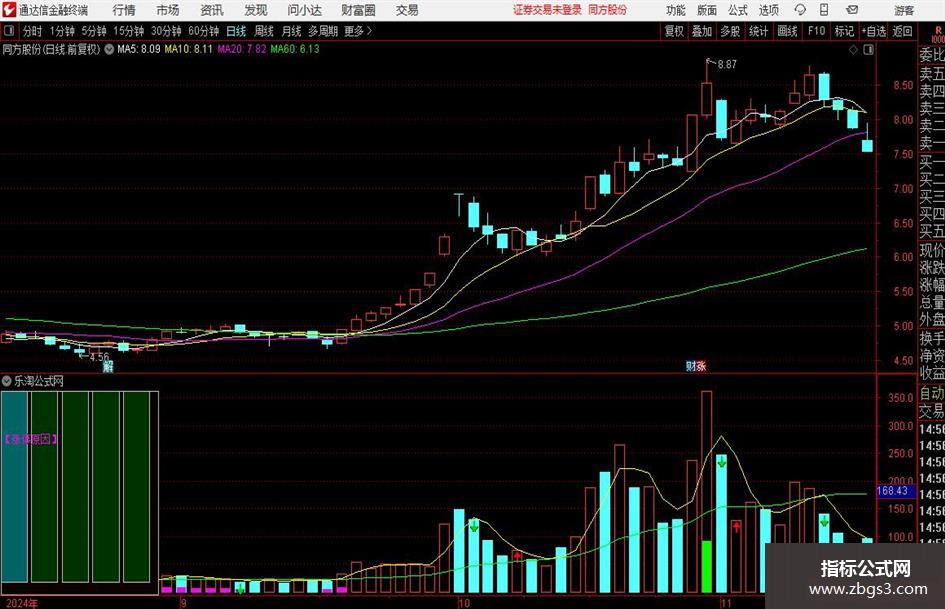Open the 资讯 menu

coord(212,10)
